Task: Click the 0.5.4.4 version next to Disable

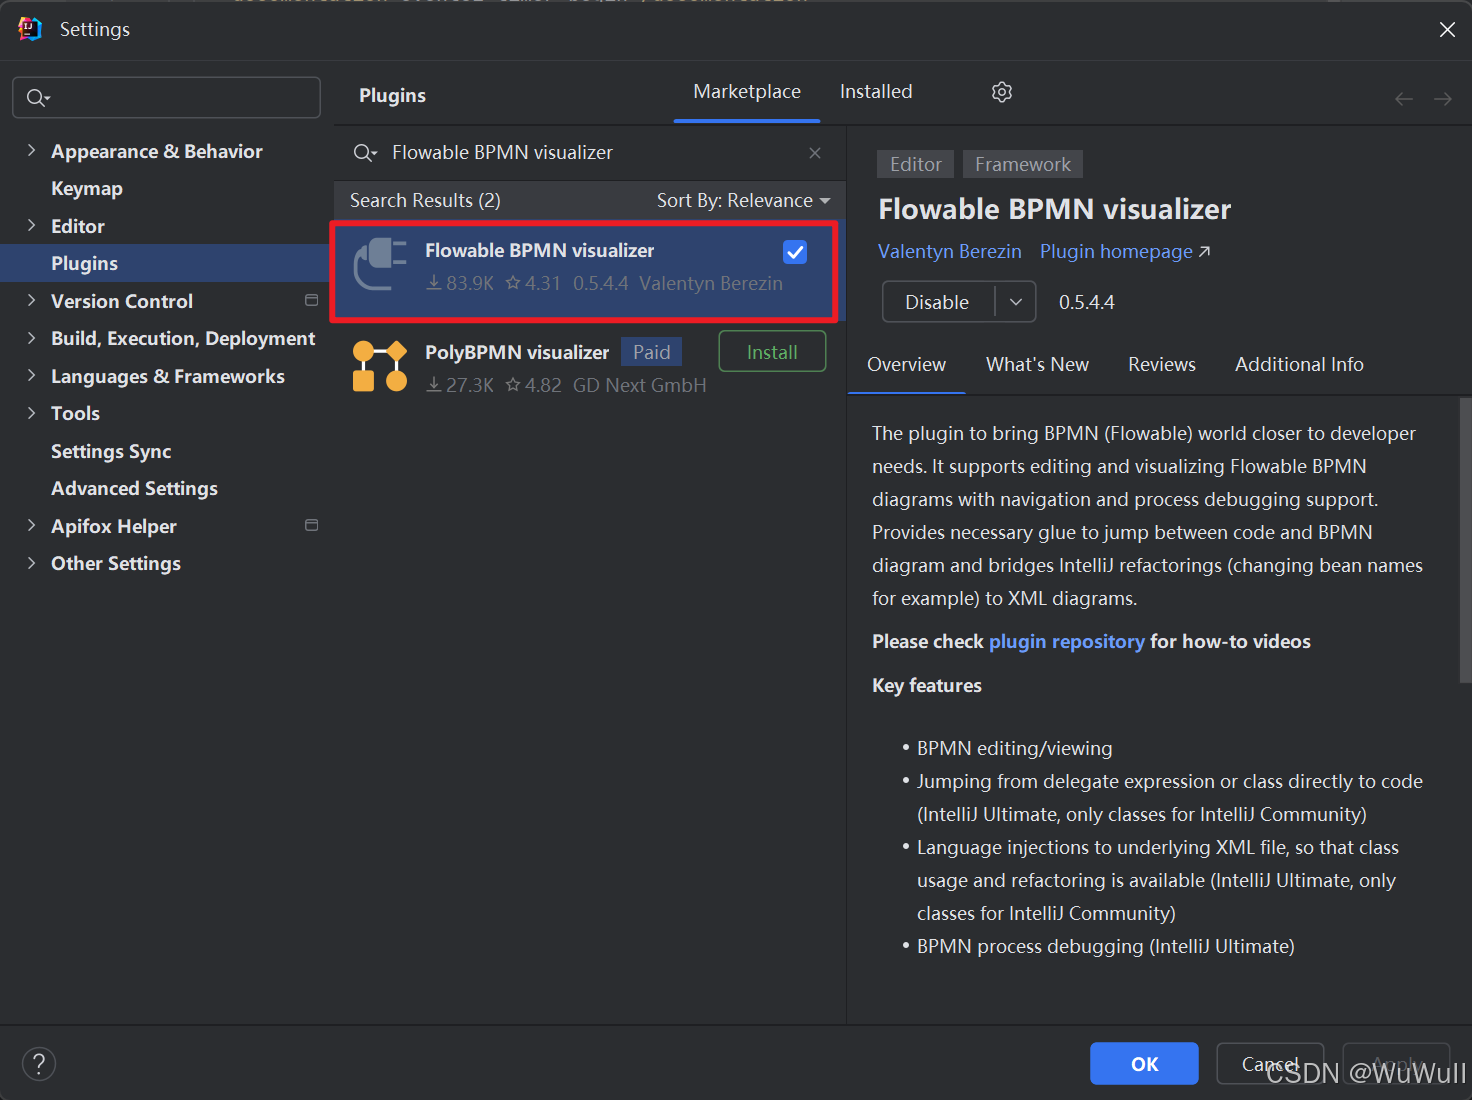Action: click(1086, 302)
